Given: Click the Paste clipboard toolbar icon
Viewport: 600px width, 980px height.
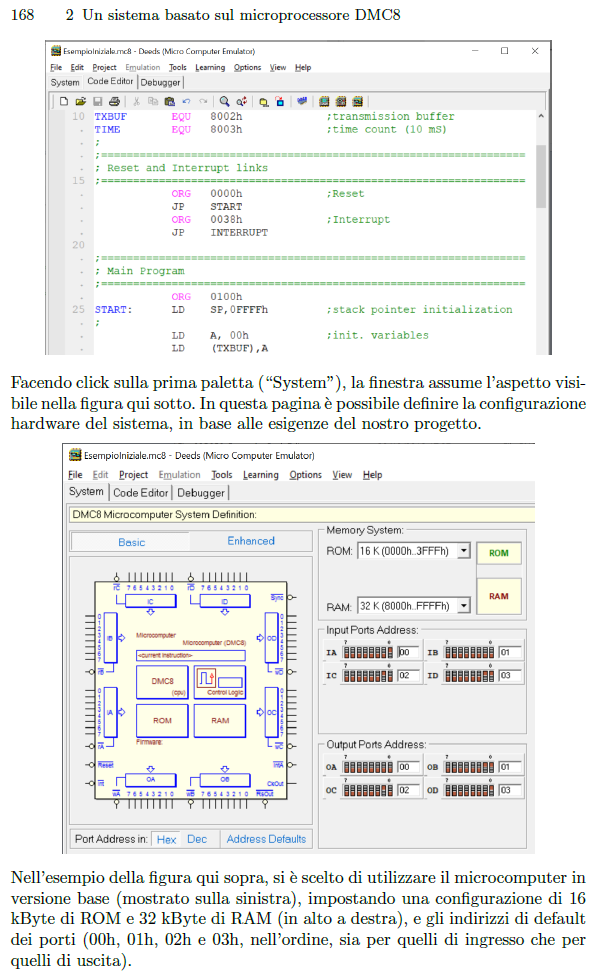Looking at the screenshot, I should coord(169,101).
